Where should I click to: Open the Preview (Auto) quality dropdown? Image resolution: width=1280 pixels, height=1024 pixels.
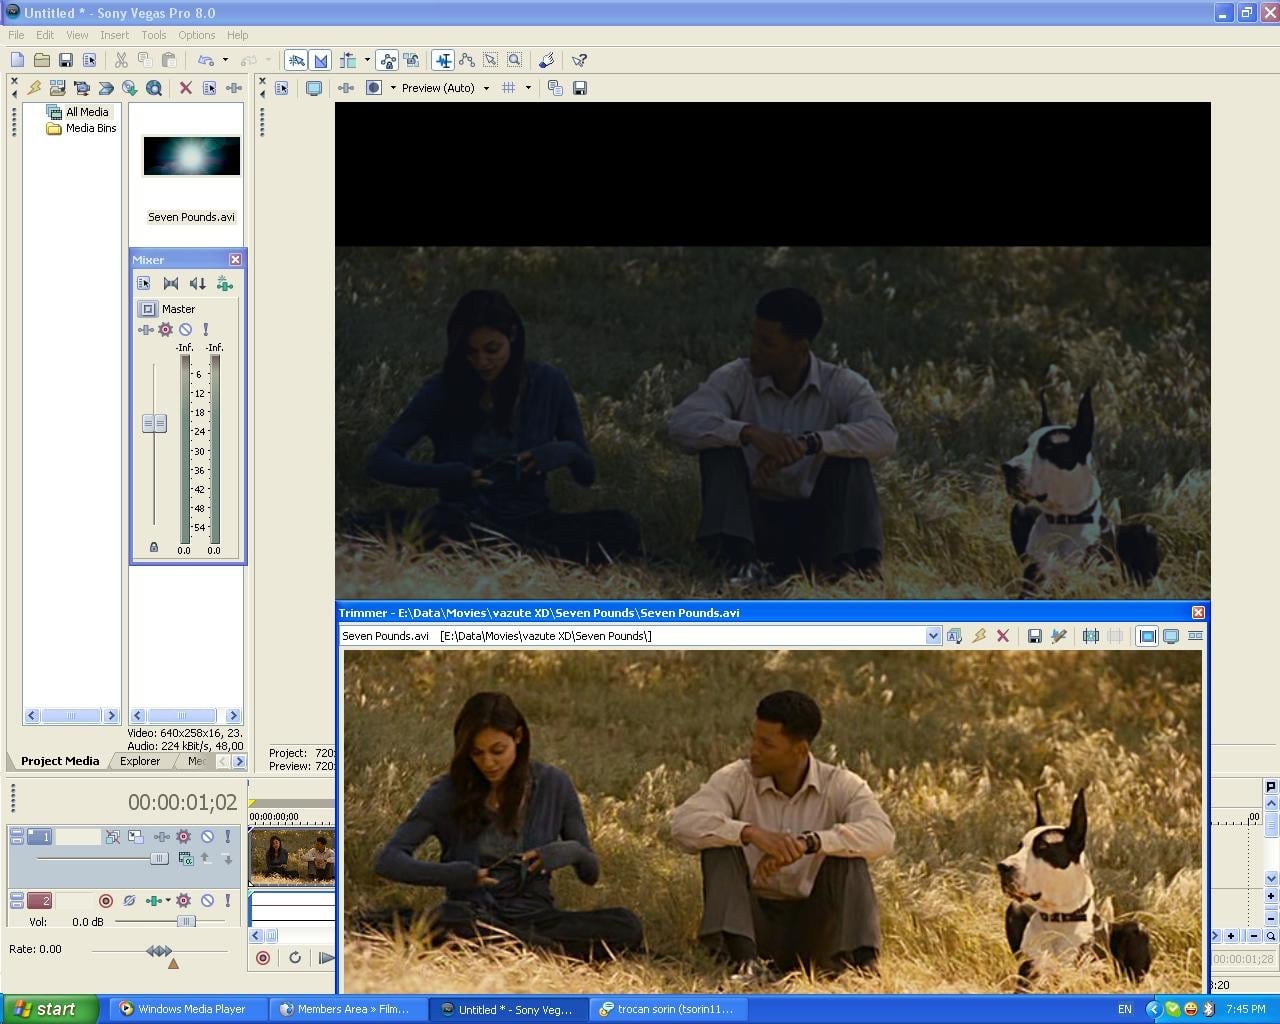pos(486,88)
